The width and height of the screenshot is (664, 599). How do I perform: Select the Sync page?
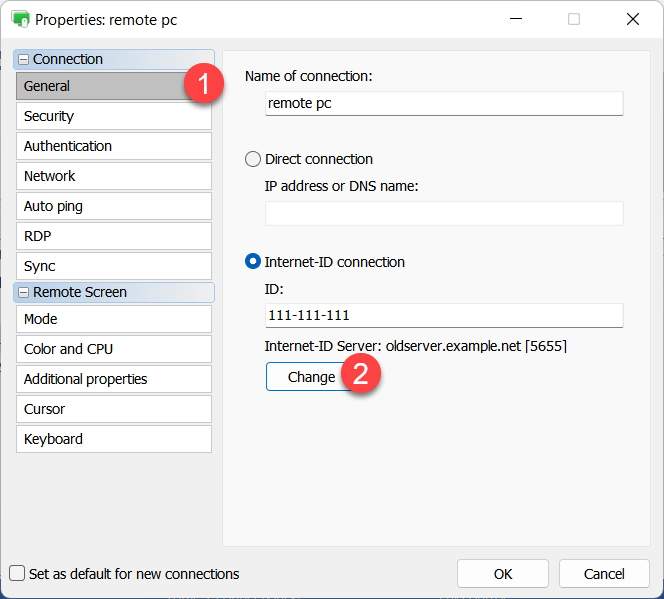click(x=113, y=266)
